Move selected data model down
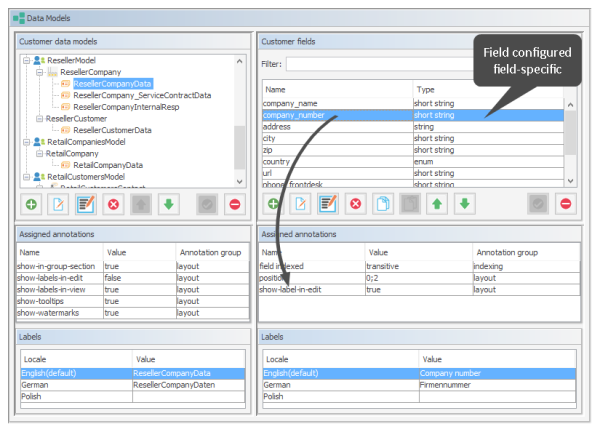This screenshot has height=432, width=600. 169,204
